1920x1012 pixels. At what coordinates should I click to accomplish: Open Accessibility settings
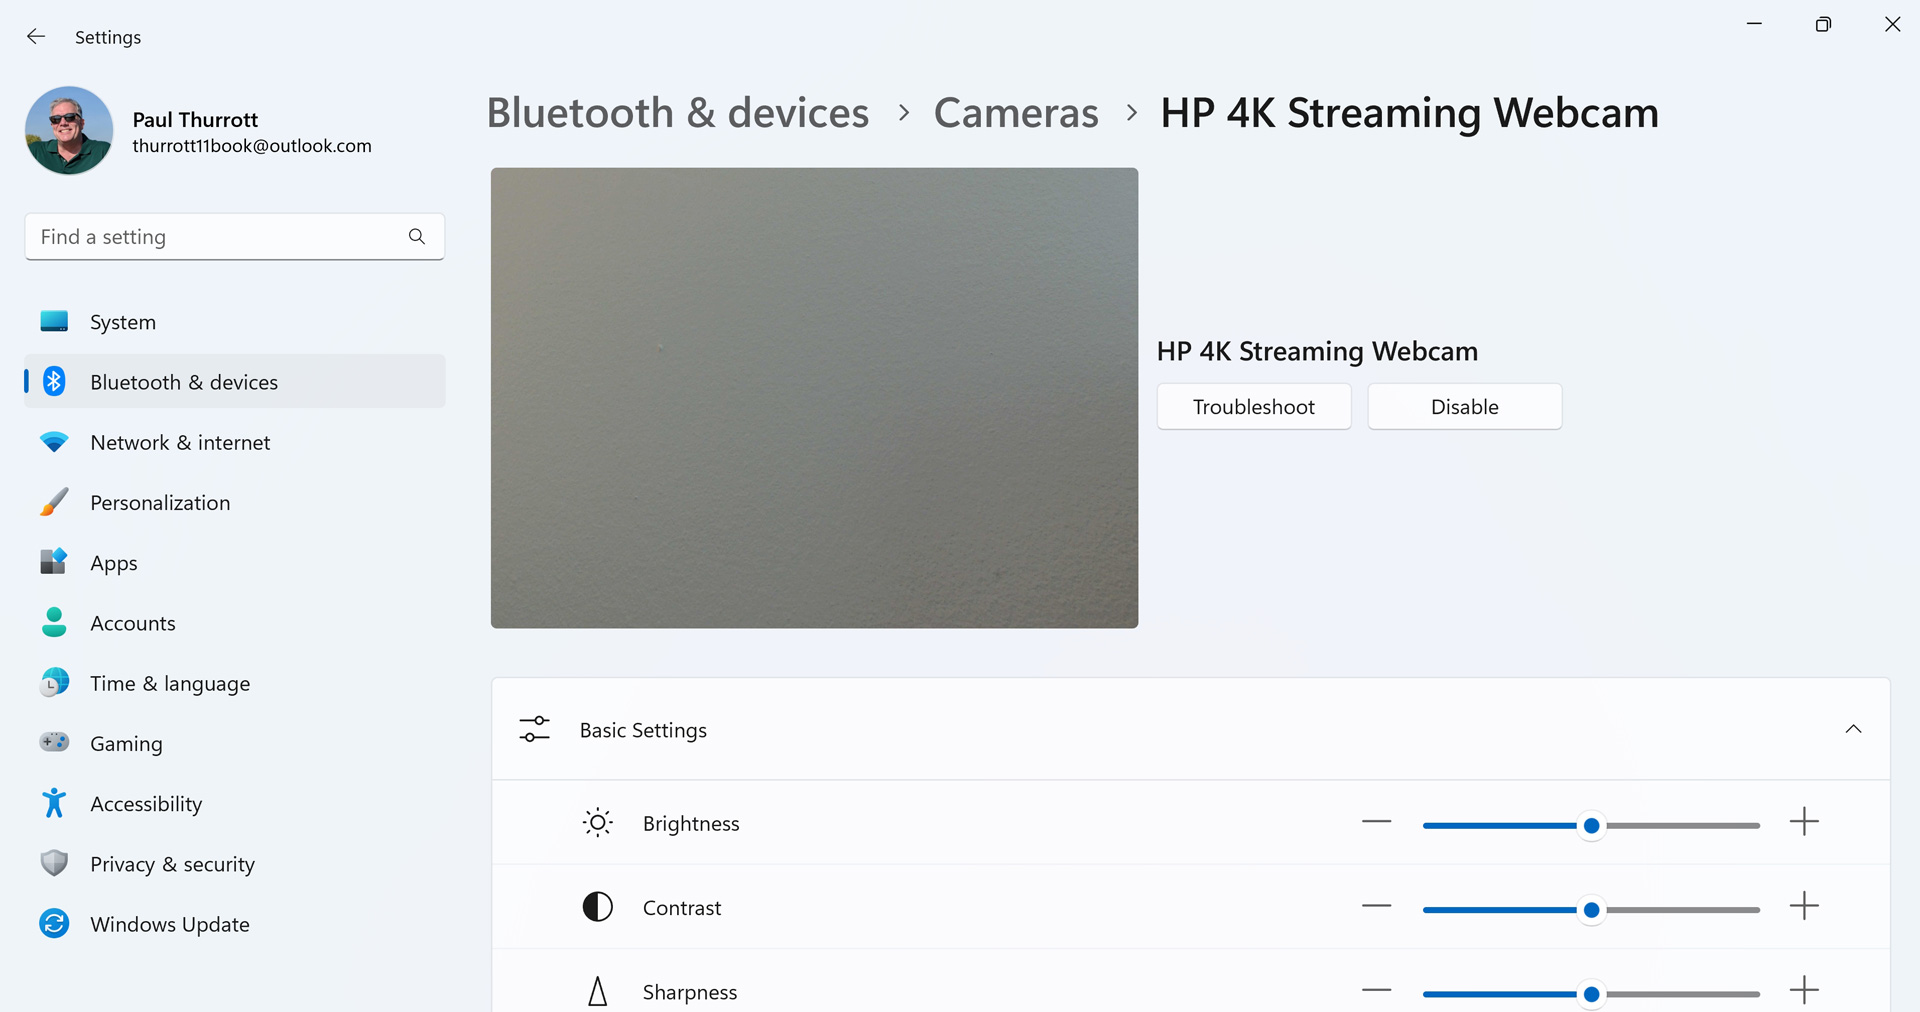[x=235, y=803]
